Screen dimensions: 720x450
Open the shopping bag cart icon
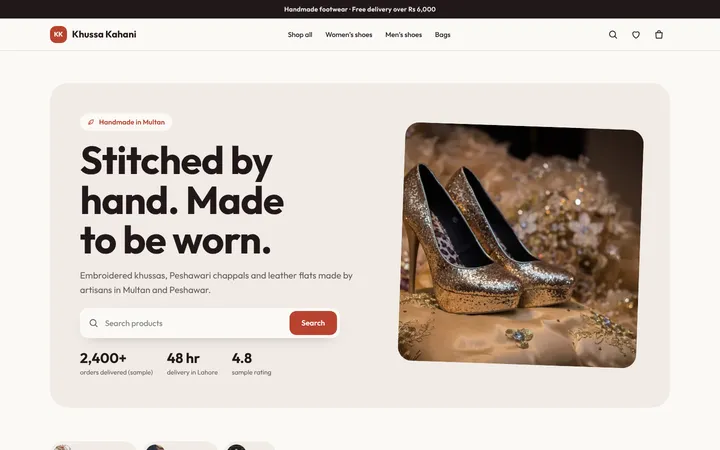click(x=659, y=35)
